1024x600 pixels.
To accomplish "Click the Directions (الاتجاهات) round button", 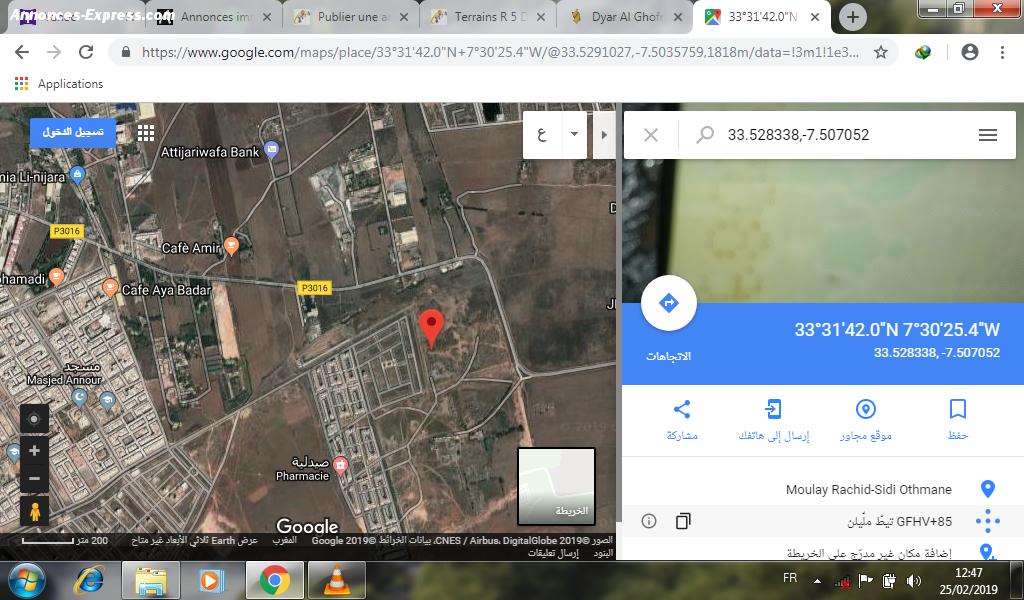I will click(669, 304).
